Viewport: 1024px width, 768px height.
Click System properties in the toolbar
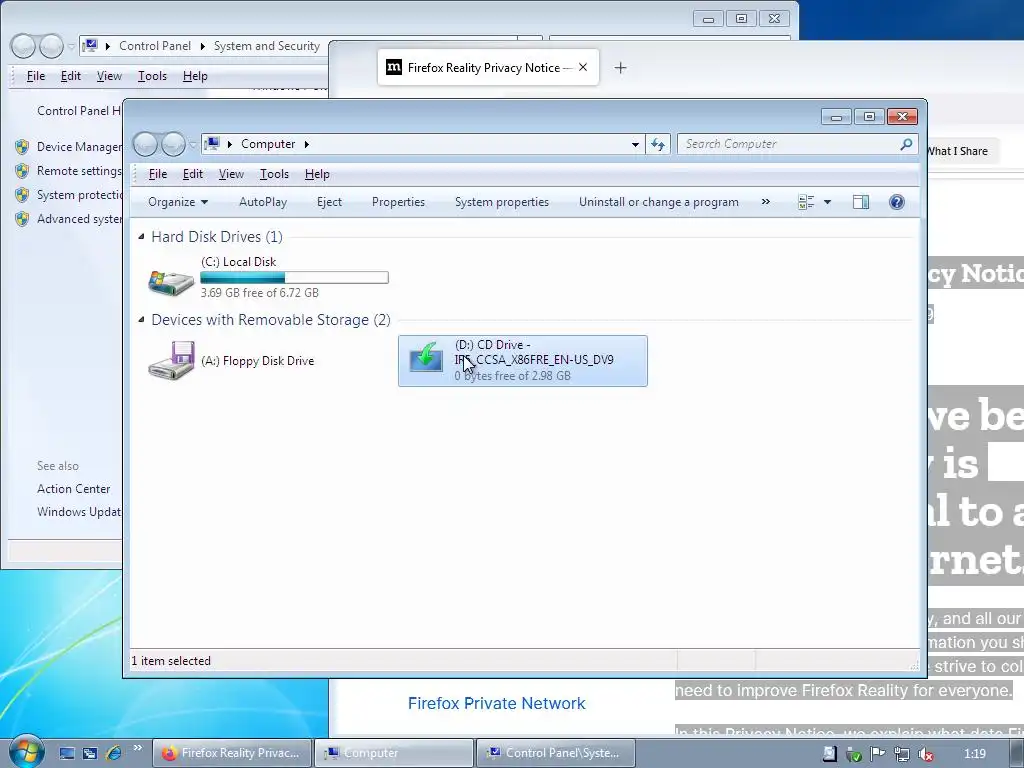[502, 202]
